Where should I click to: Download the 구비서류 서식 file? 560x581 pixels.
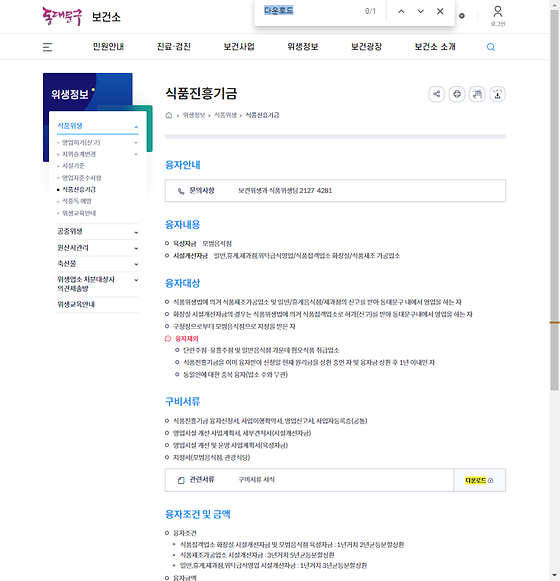[479, 481]
